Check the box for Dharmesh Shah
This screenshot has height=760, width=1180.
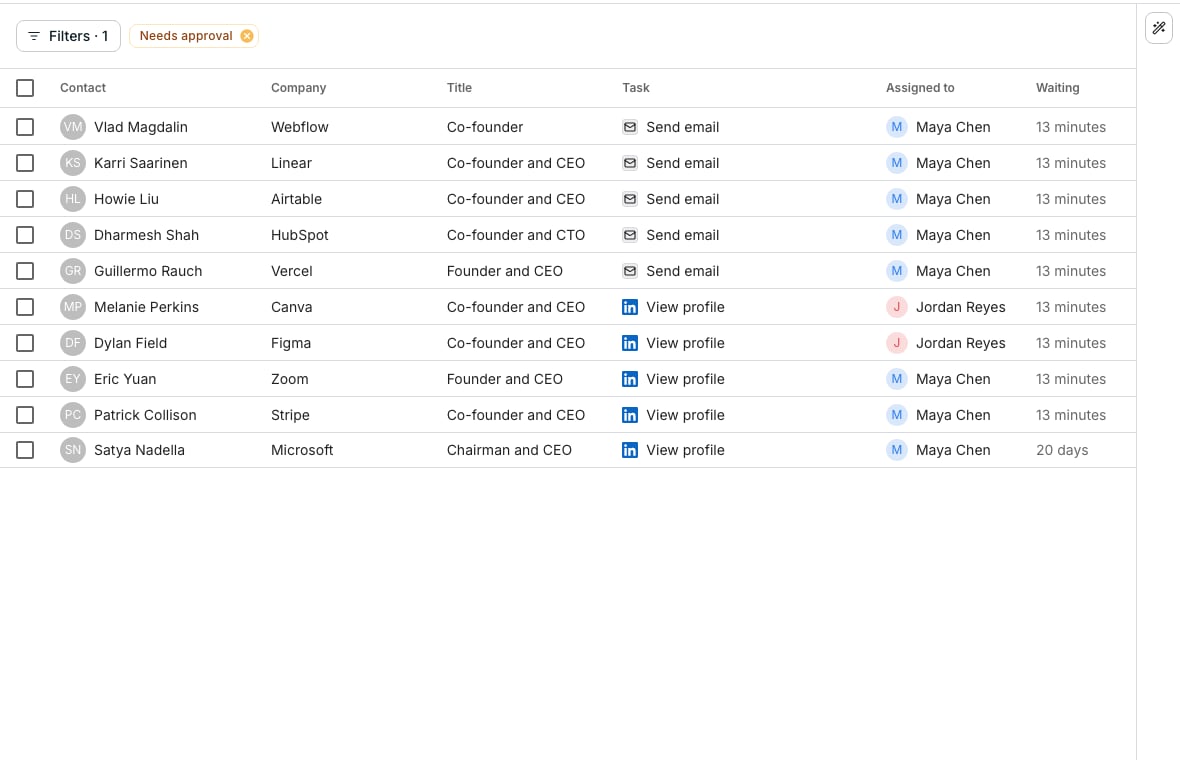coord(25,236)
